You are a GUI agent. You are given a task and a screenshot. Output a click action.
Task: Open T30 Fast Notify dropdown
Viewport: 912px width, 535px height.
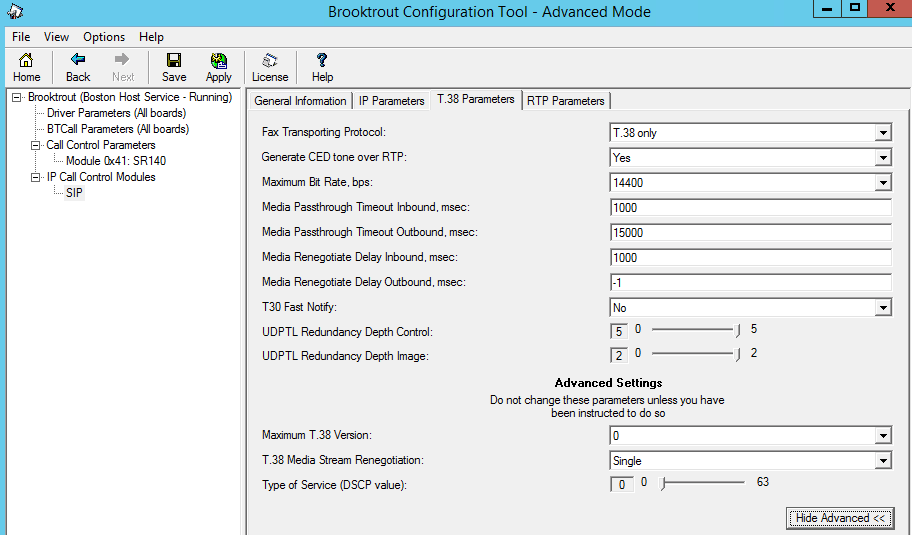point(883,308)
